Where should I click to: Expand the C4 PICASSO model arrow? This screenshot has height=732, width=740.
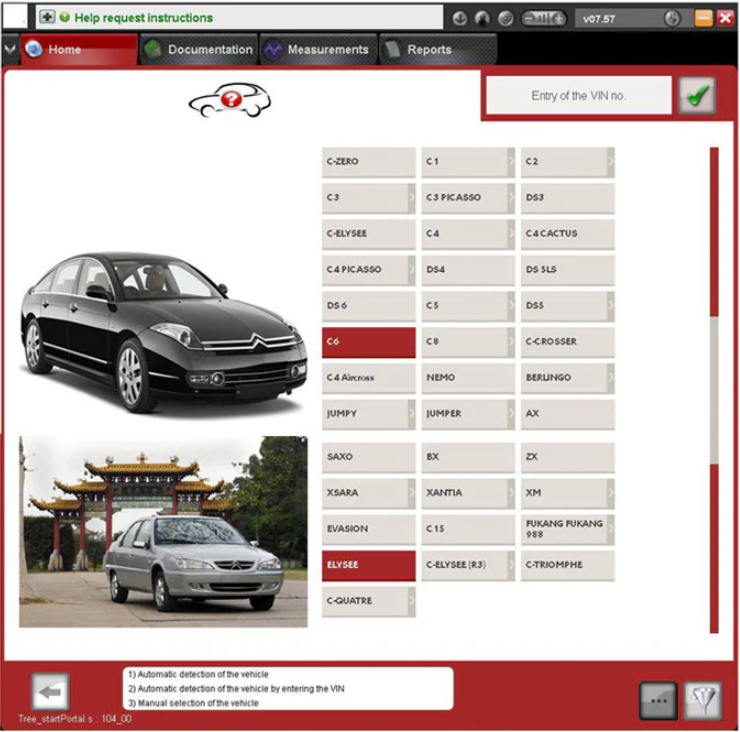pyautogui.click(x=411, y=269)
